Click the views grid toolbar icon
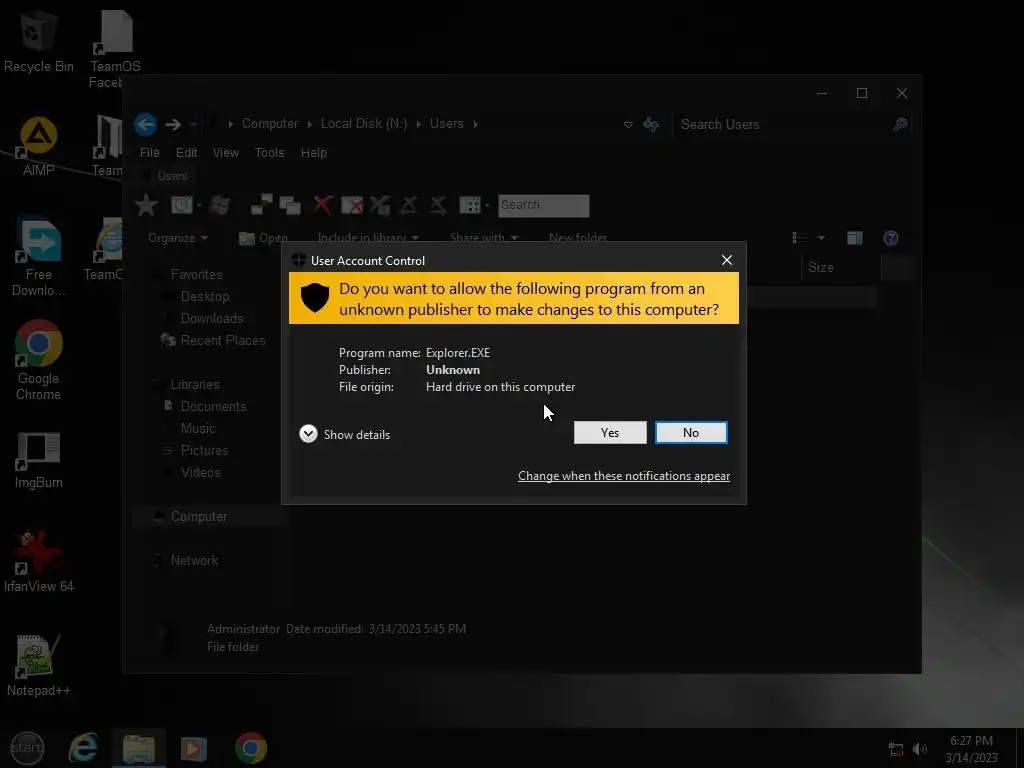This screenshot has height=768, width=1024. click(x=470, y=205)
